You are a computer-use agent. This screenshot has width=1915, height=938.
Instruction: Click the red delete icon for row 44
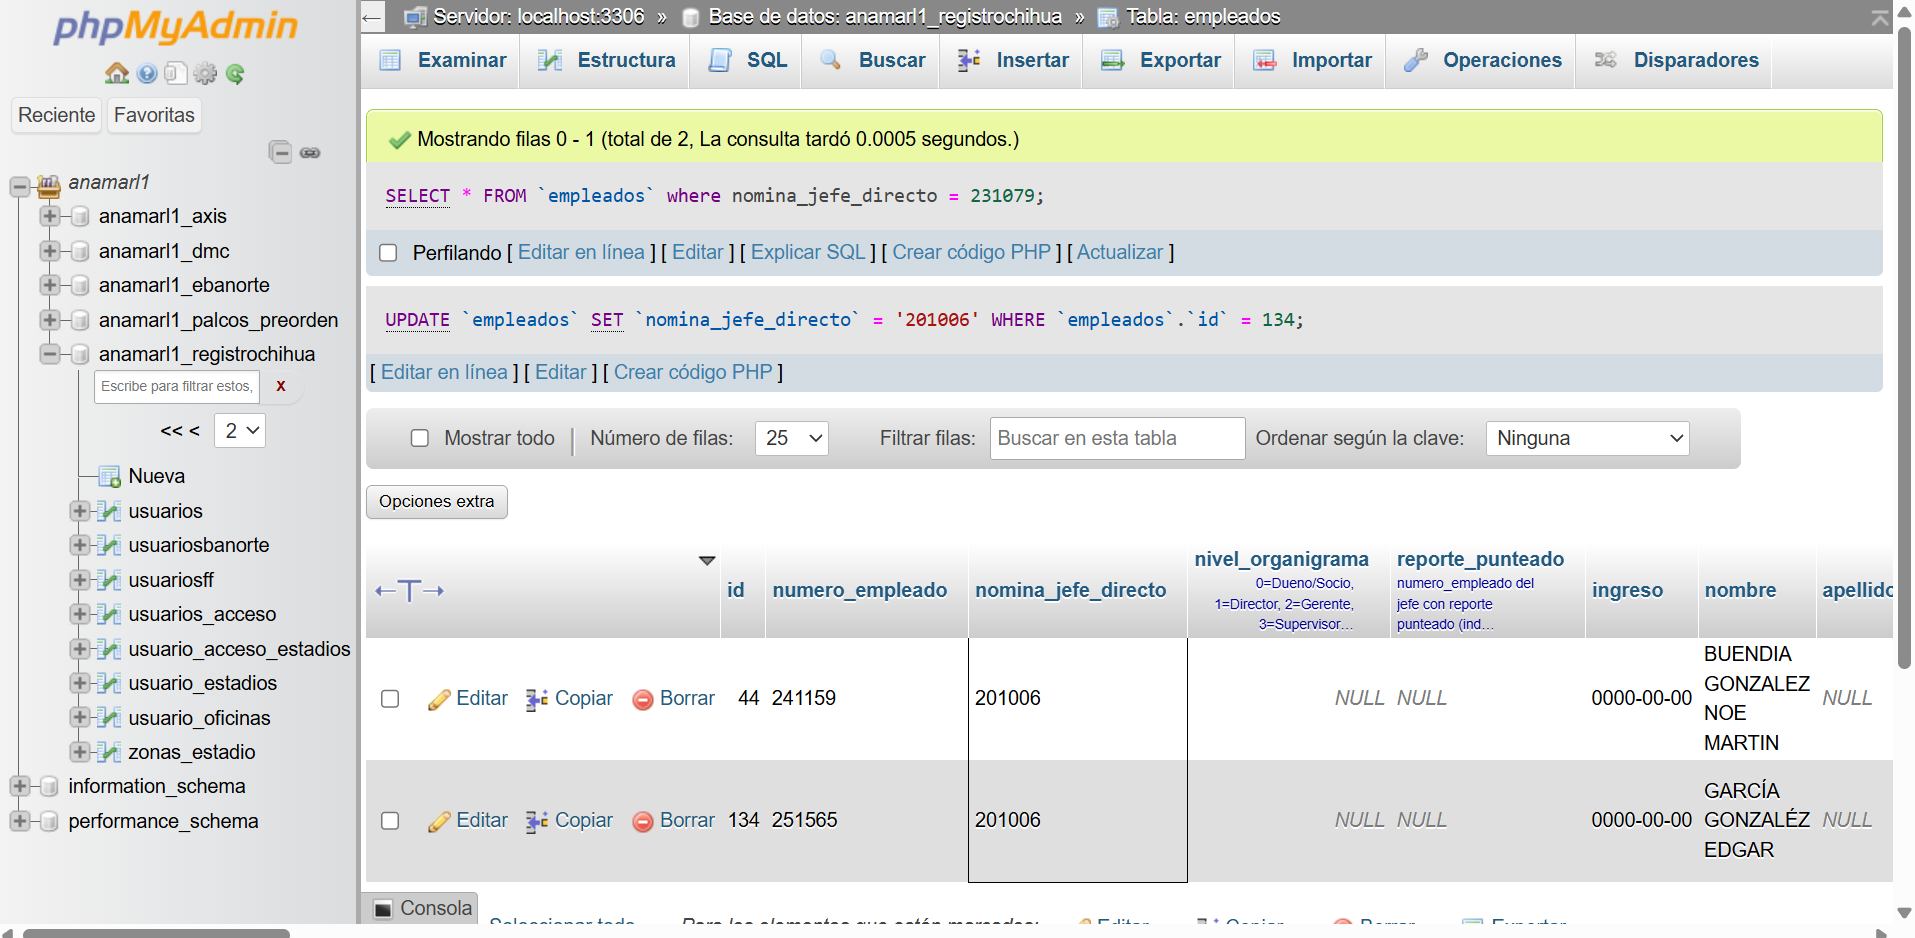643,699
